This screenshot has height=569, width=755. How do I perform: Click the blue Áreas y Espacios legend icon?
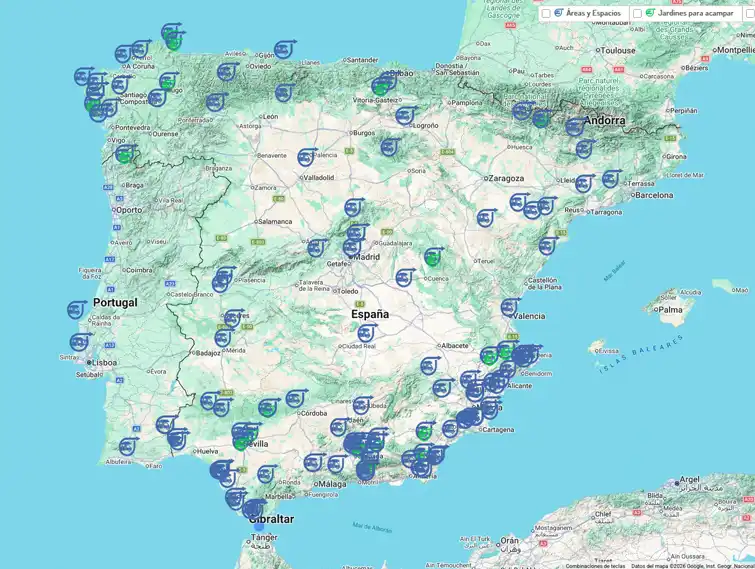point(559,13)
